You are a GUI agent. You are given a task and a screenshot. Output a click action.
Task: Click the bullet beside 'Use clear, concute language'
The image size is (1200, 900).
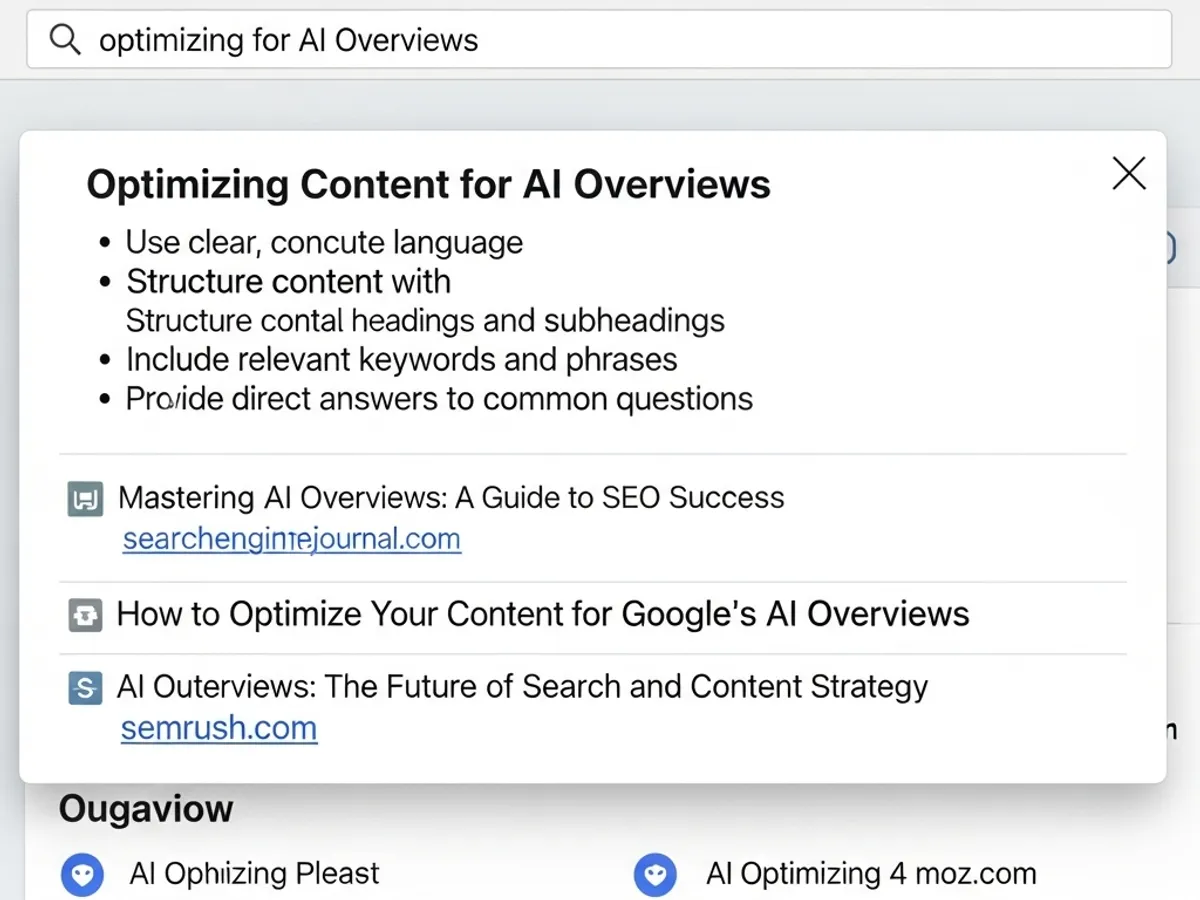click(106, 241)
